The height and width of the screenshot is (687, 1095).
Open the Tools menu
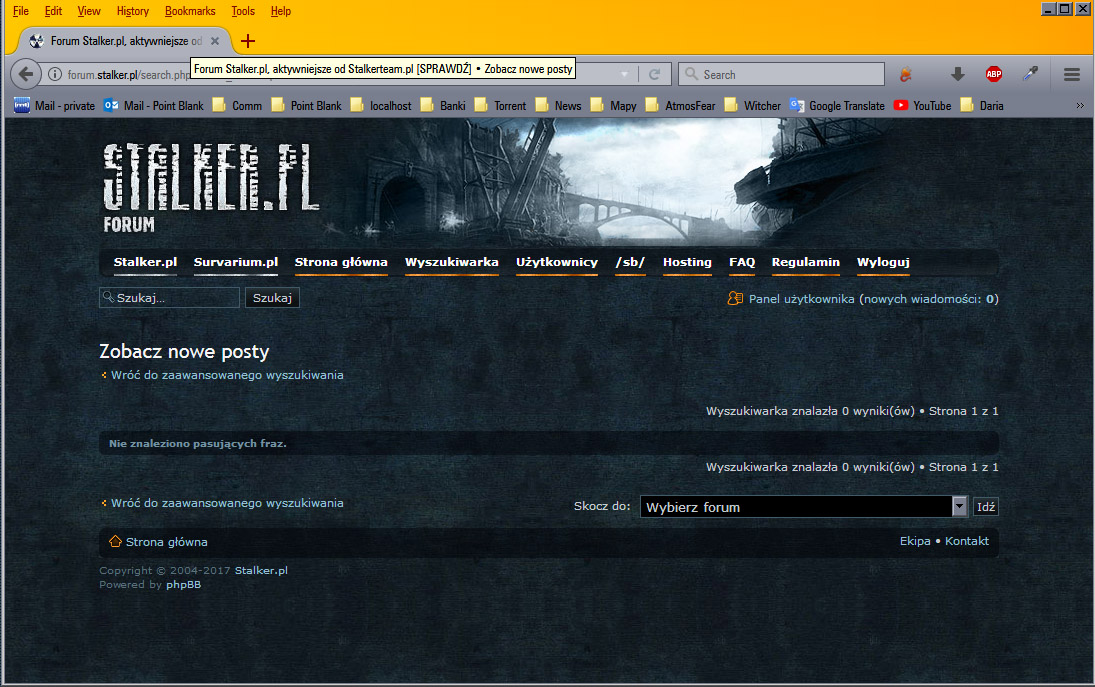[243, 11]
